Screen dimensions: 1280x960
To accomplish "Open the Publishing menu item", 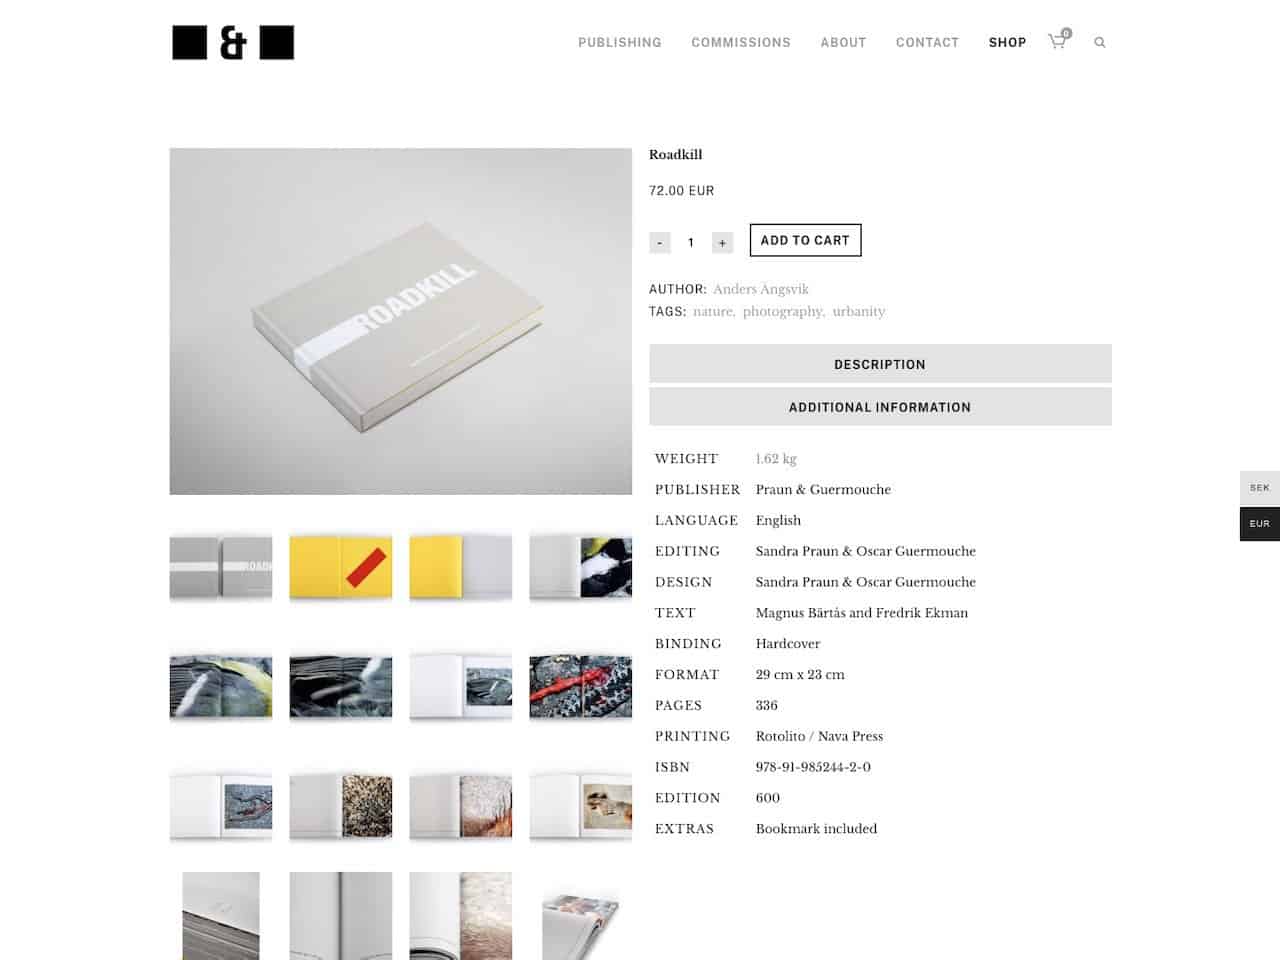I will pos(620,42).
